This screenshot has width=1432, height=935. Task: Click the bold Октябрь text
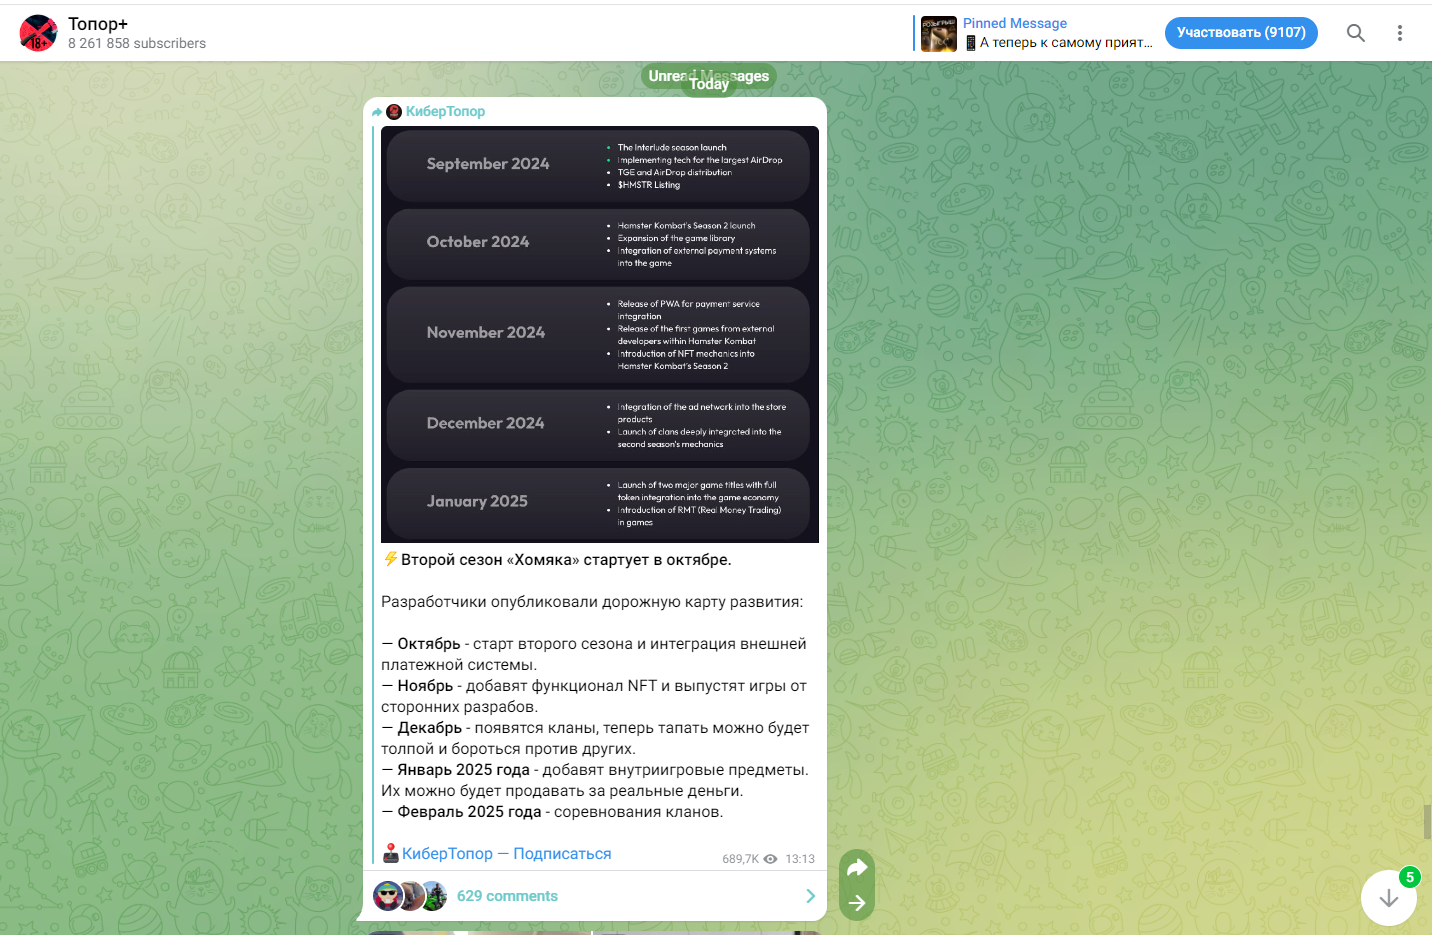click(429, 644)
